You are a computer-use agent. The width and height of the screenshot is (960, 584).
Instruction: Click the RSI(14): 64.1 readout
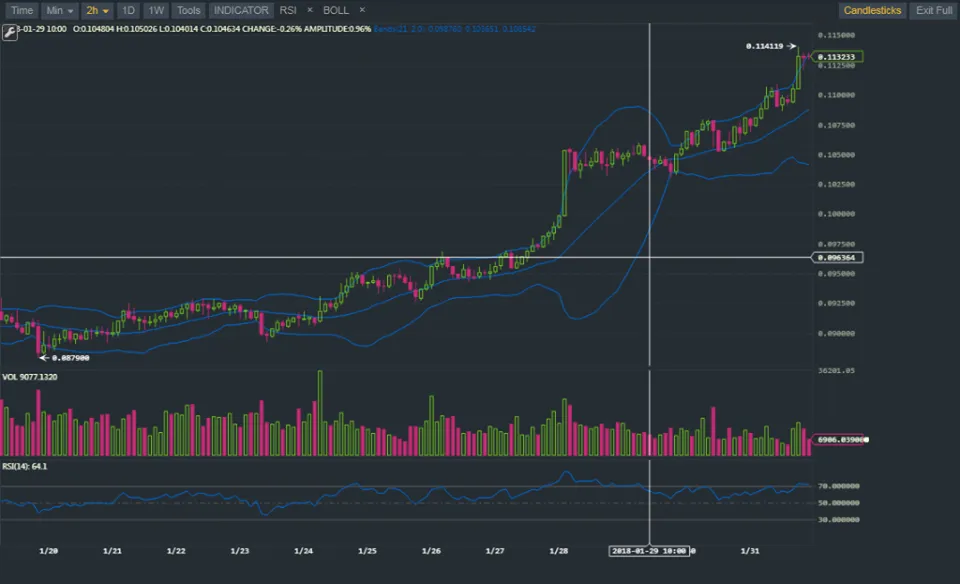click(24, 466)
